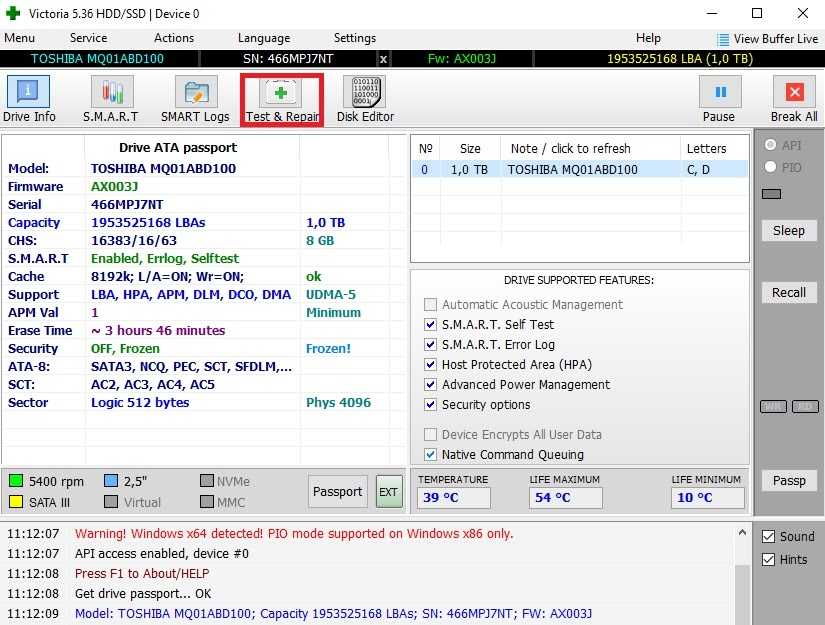Click the small indicator box below PIO

point(771,194)
